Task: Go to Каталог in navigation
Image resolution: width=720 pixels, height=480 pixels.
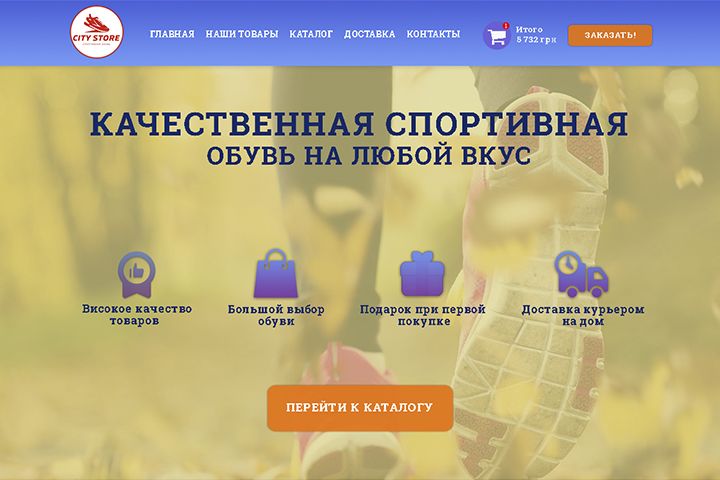Action: pos(311,34)
